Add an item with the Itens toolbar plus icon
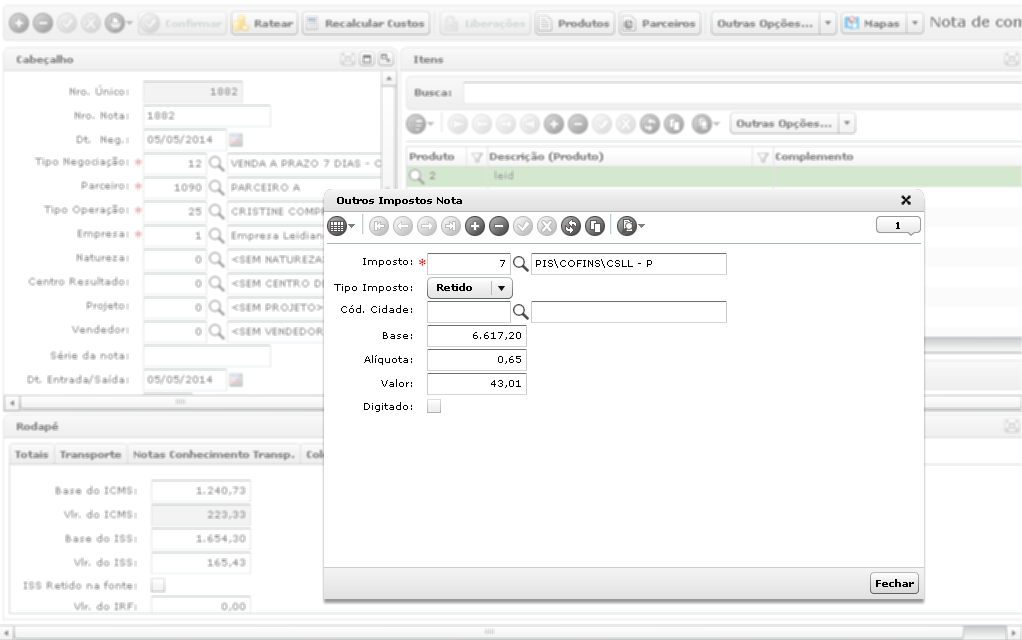1022x640 pixels. [553, 124]
